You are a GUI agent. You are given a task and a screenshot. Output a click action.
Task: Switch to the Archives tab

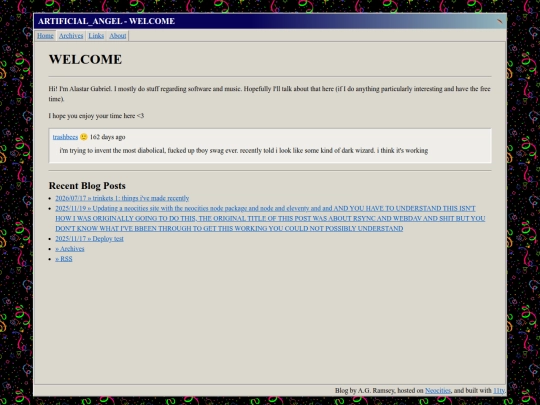coord(71,35)
